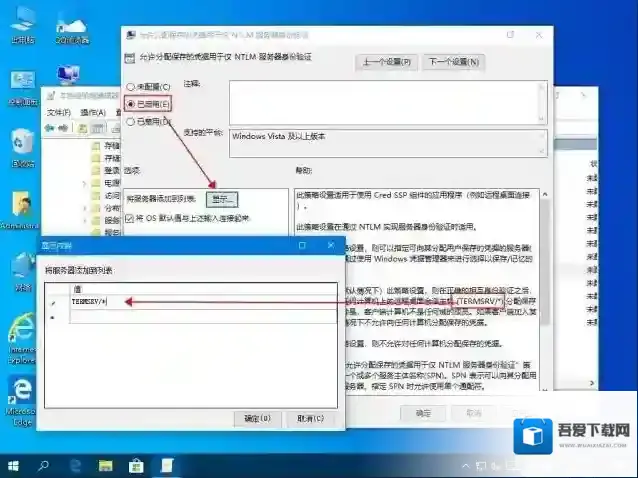Open the This PC desktop icon
Viewport: 638px width, 478px height.
click(x=23, y=24)
